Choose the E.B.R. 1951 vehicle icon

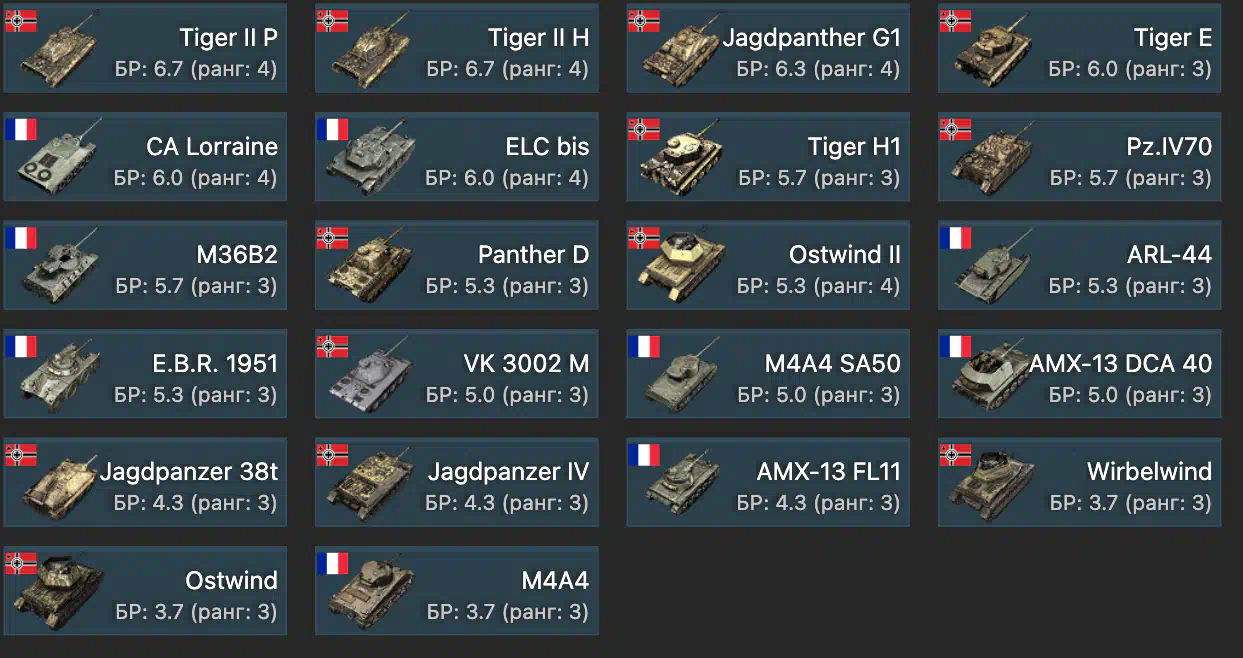(x=58, y=376)
